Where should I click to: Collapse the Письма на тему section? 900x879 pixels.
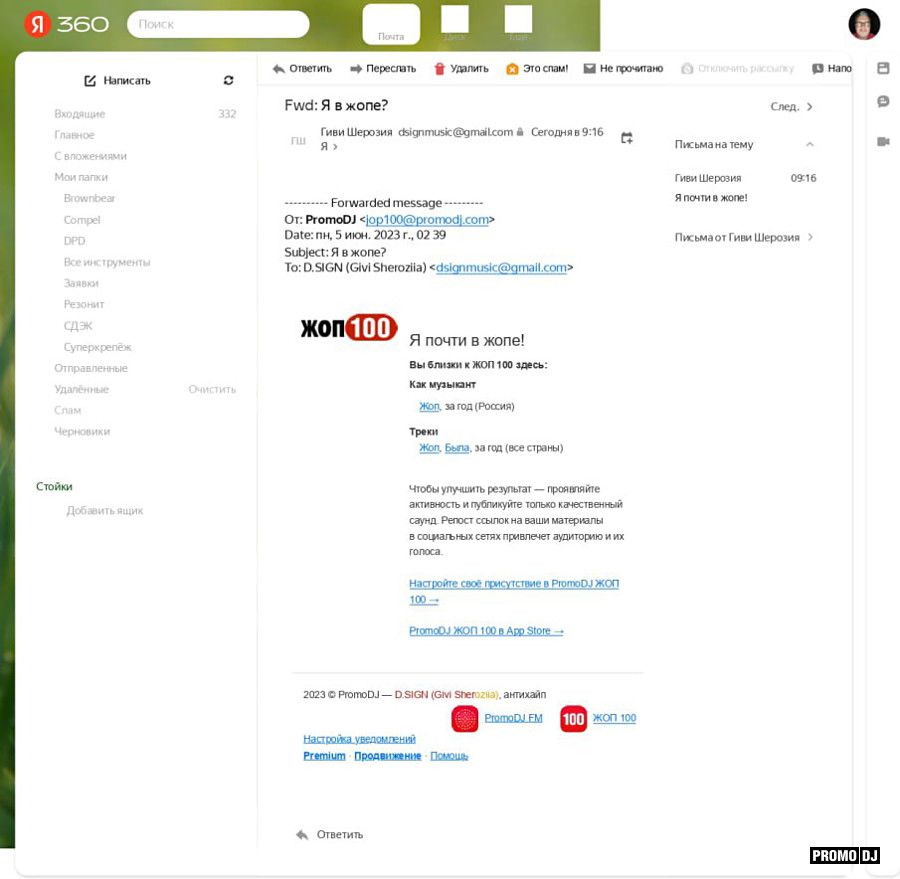(809, 144)
